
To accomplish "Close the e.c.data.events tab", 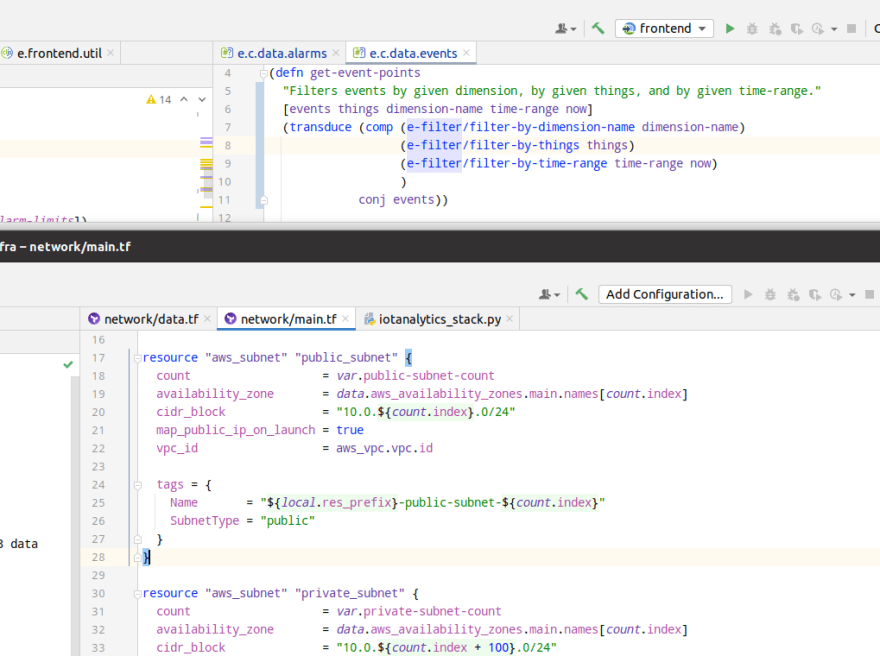I will pos(466,53).
